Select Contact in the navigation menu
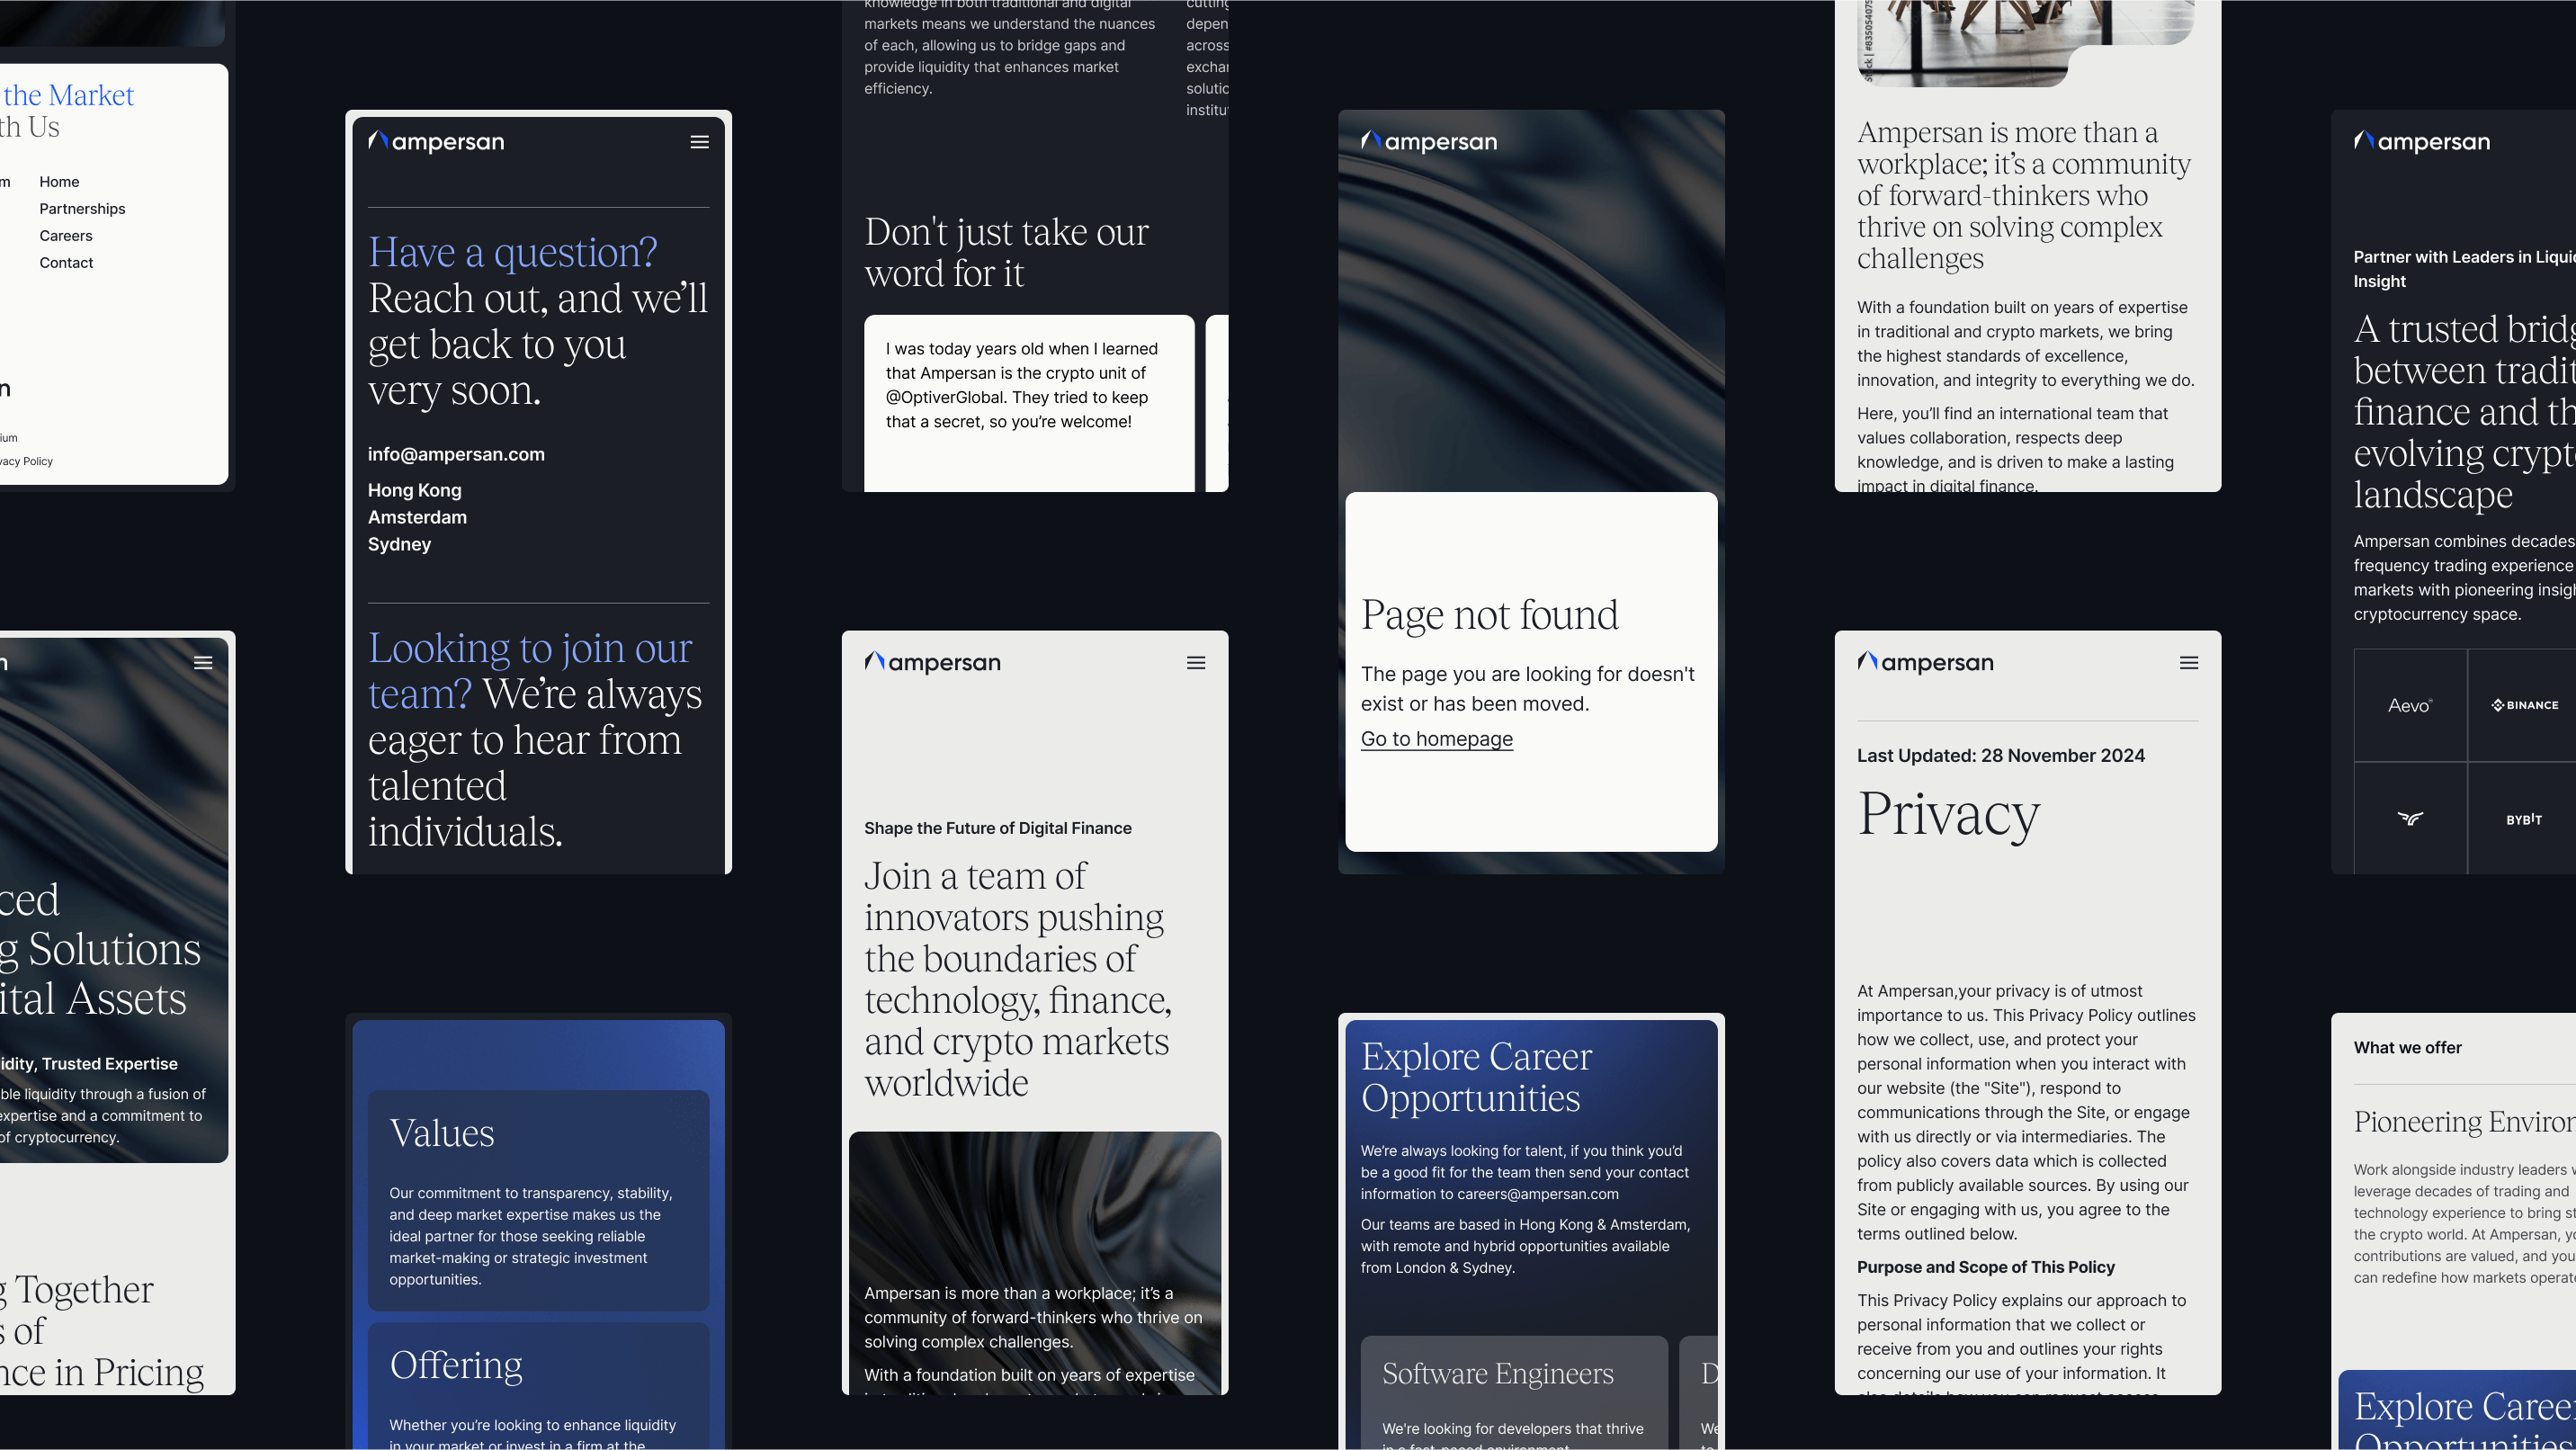The image size is (2576, 1450). pyautogui.click(x=66, y=263)
